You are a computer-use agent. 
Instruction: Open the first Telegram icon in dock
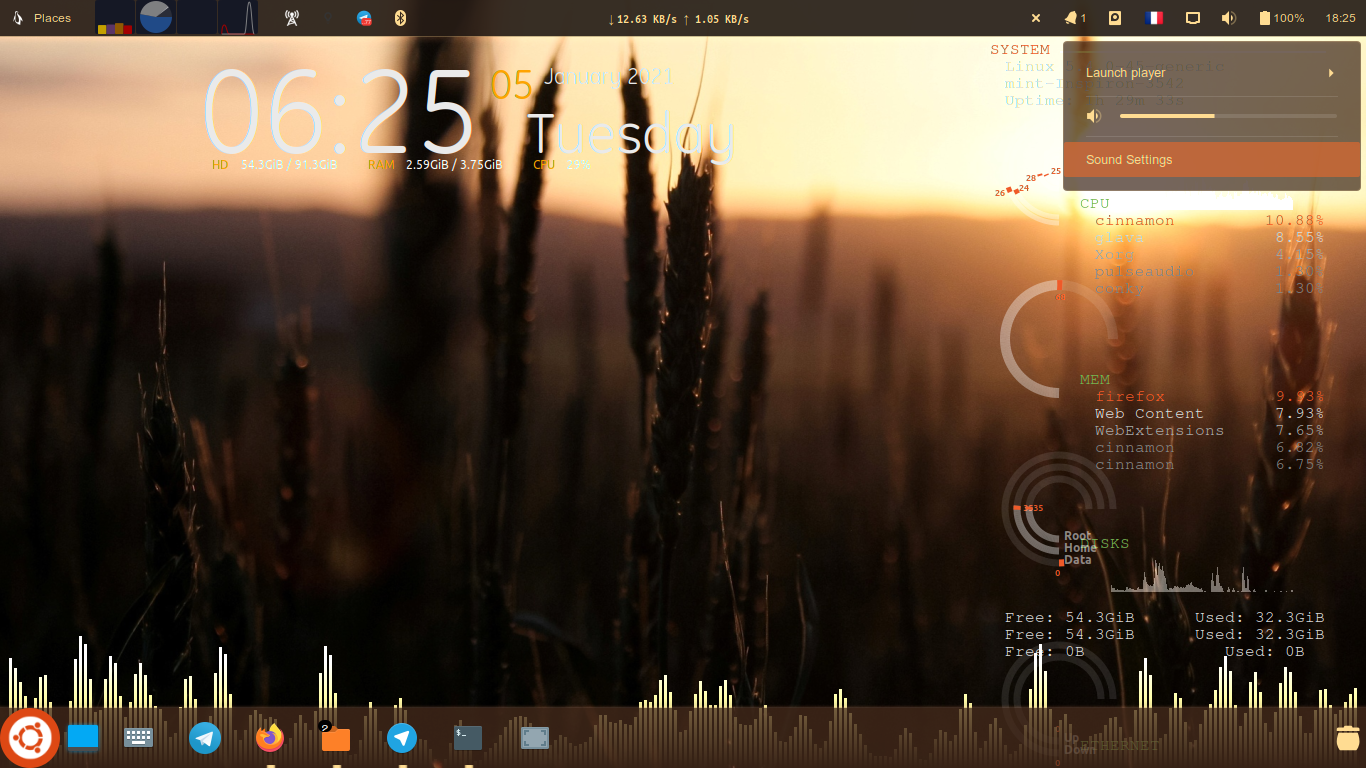pos(205,738)
